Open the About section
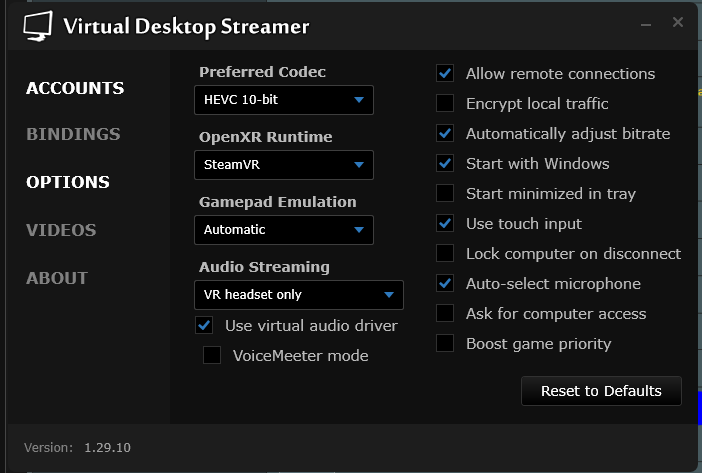Viewport: 702px width, 473px height. [x=56, y=278]
